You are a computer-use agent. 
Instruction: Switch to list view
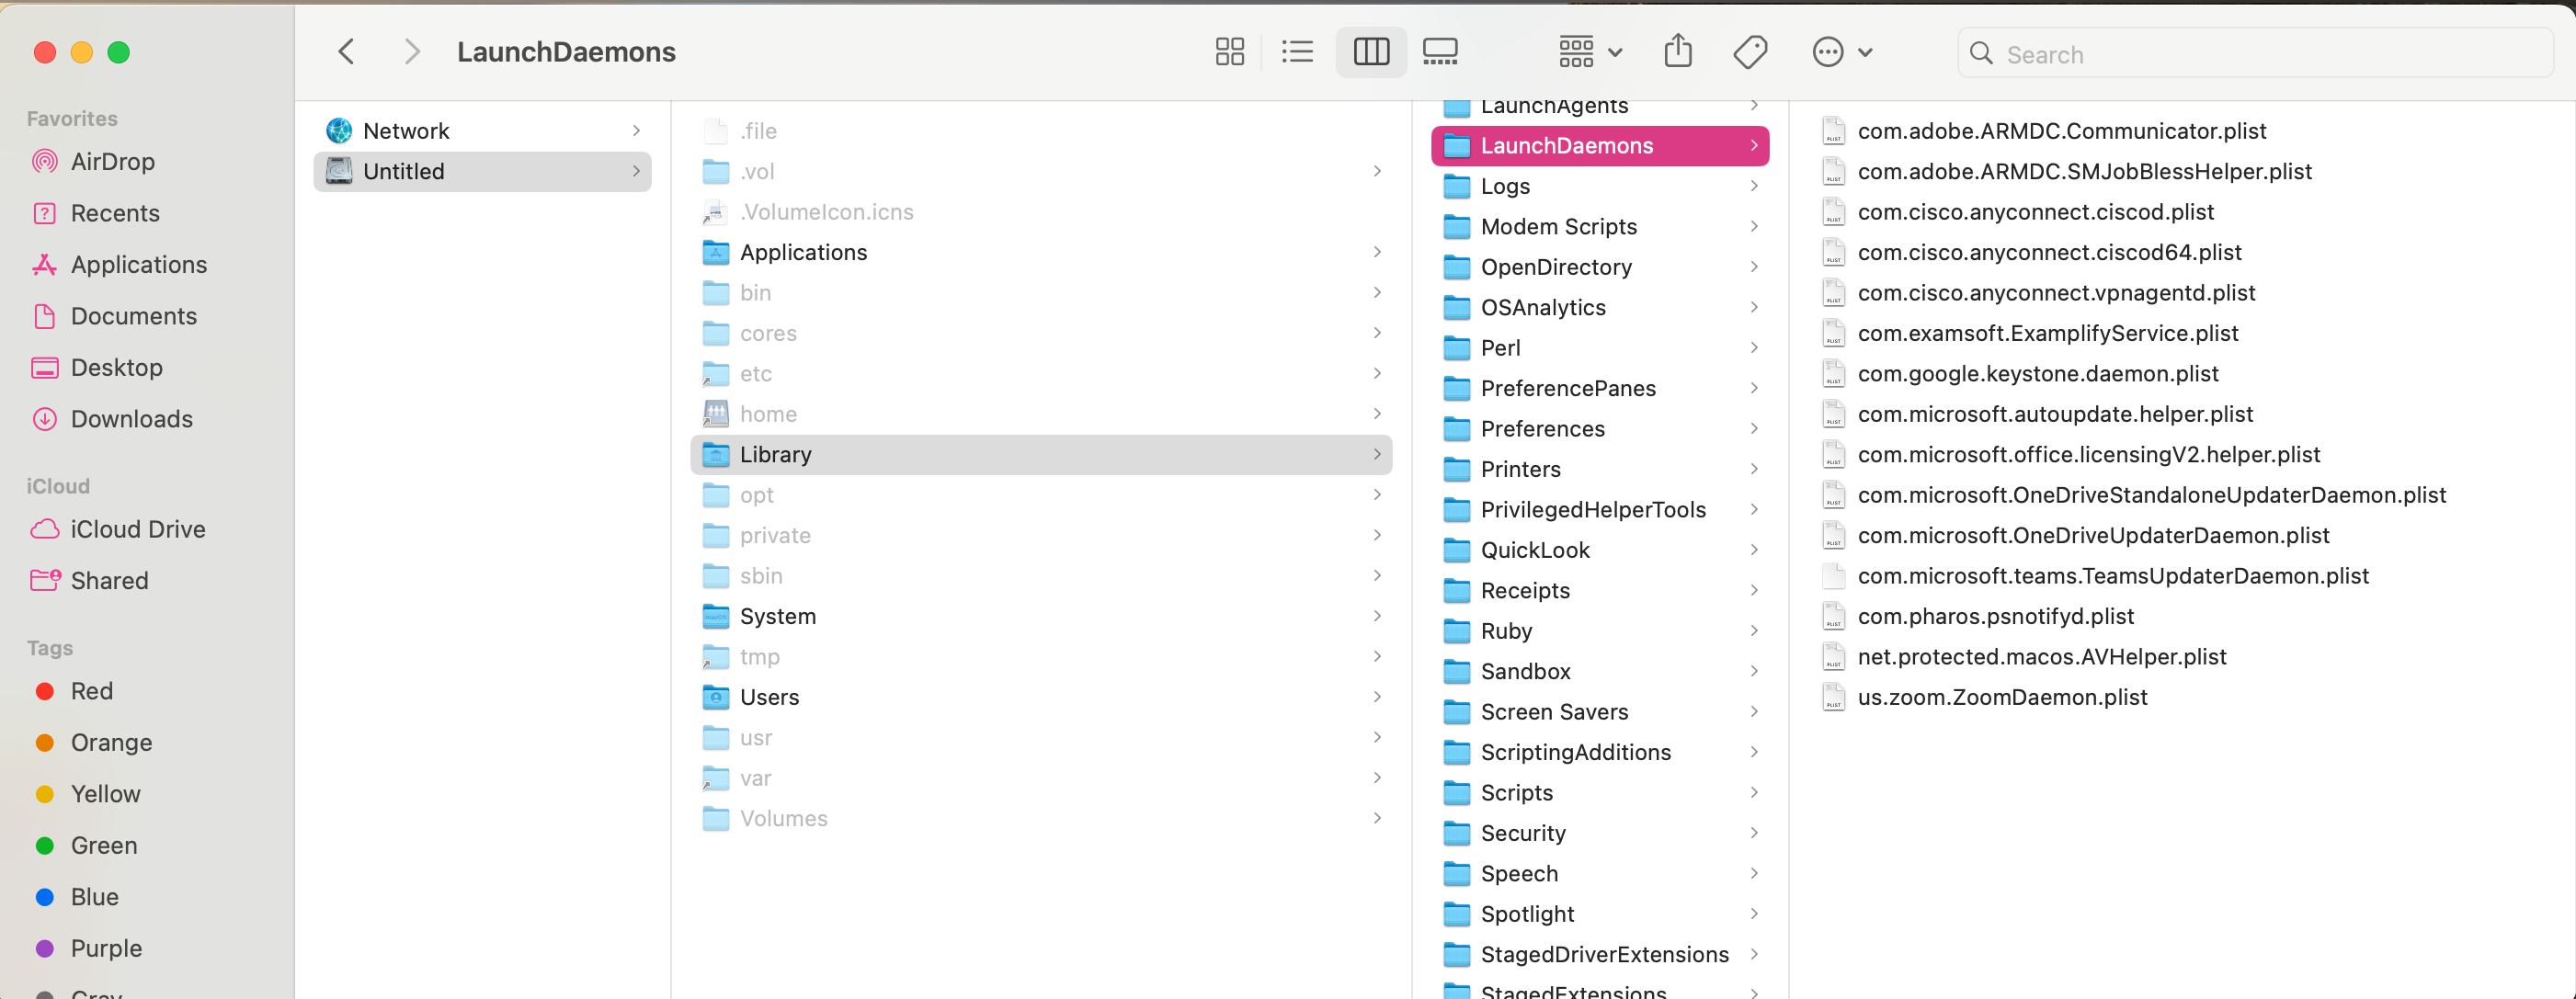point(1297,52)
